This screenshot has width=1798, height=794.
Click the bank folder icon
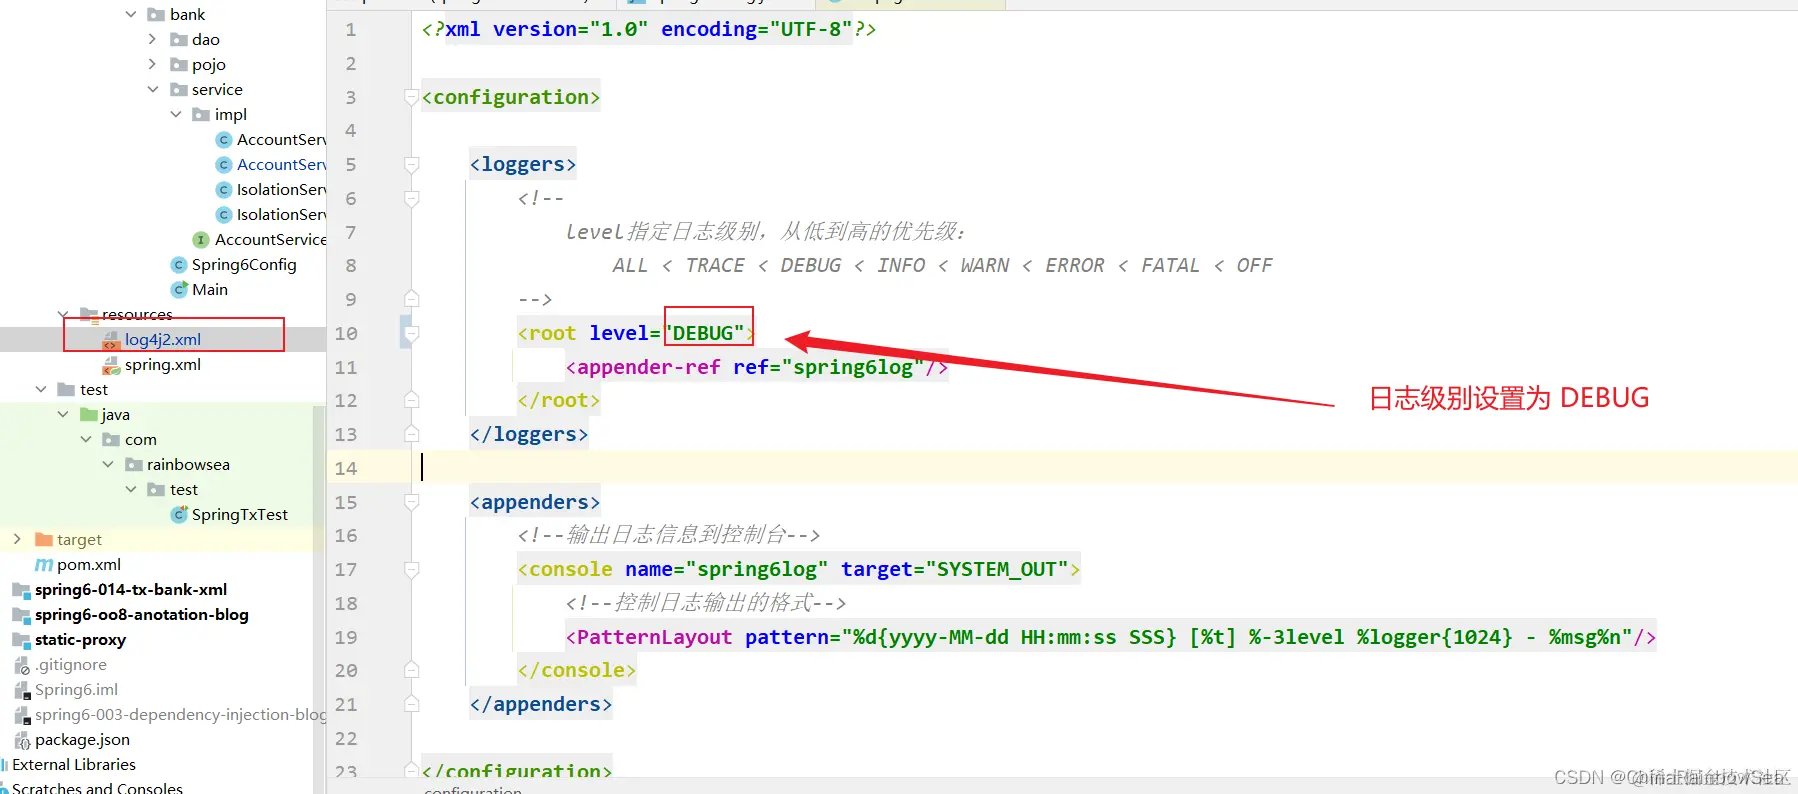(x=156, y=14)
